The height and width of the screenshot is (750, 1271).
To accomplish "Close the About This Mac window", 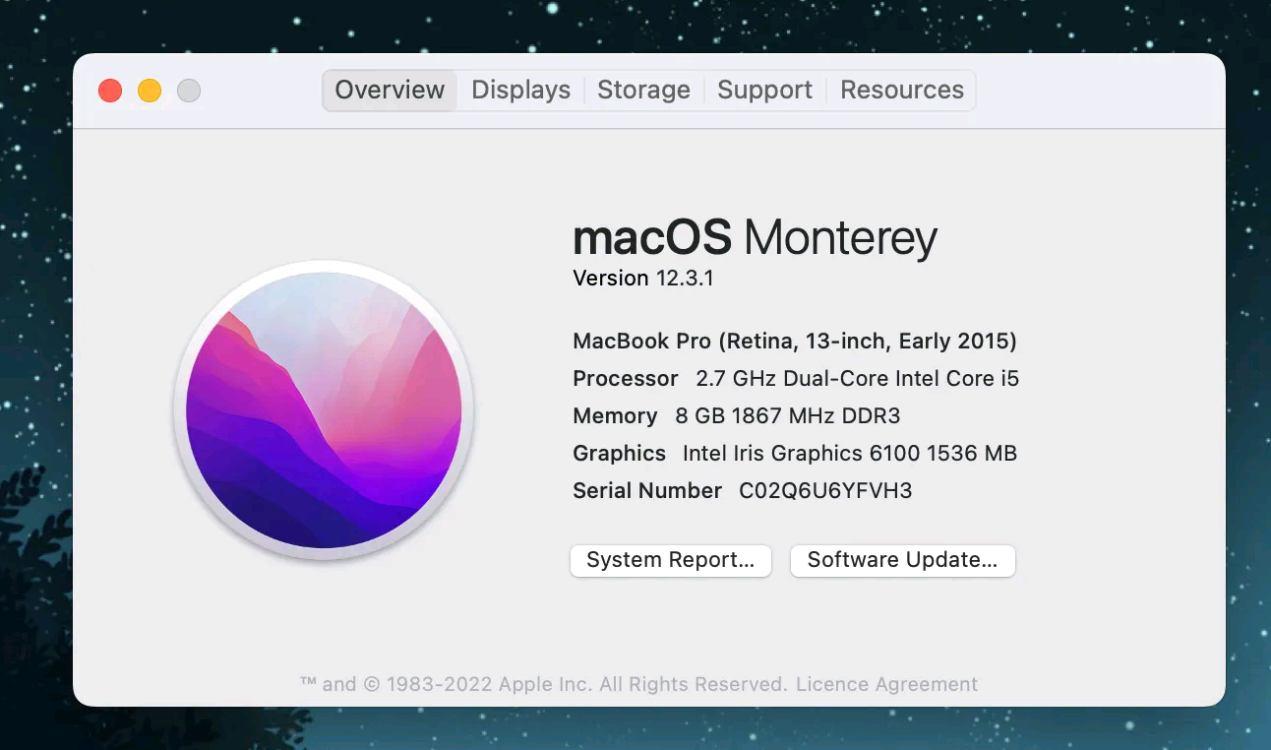I will click(x=110, y=91).
